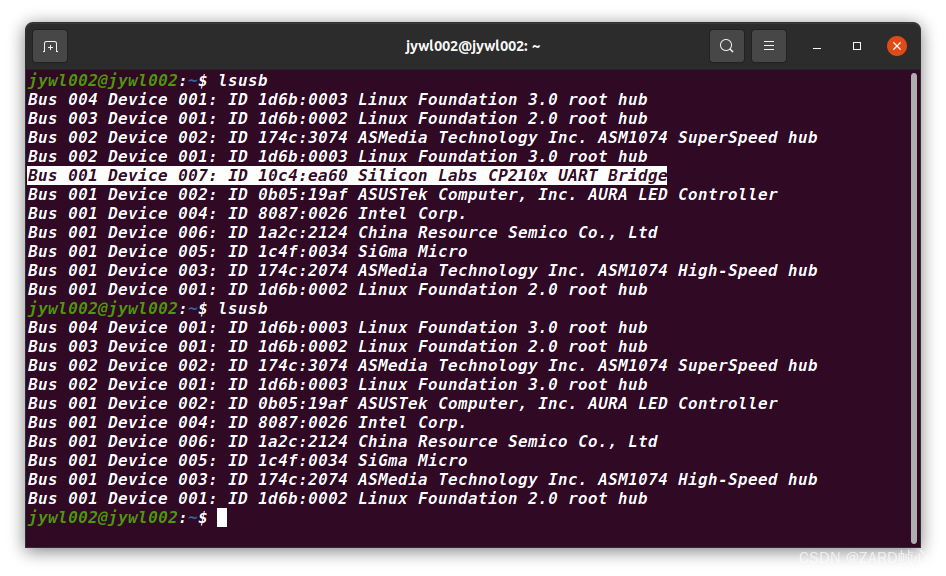Click first China Resource Semico line
The image size is (946, 576).
point(342,233)
